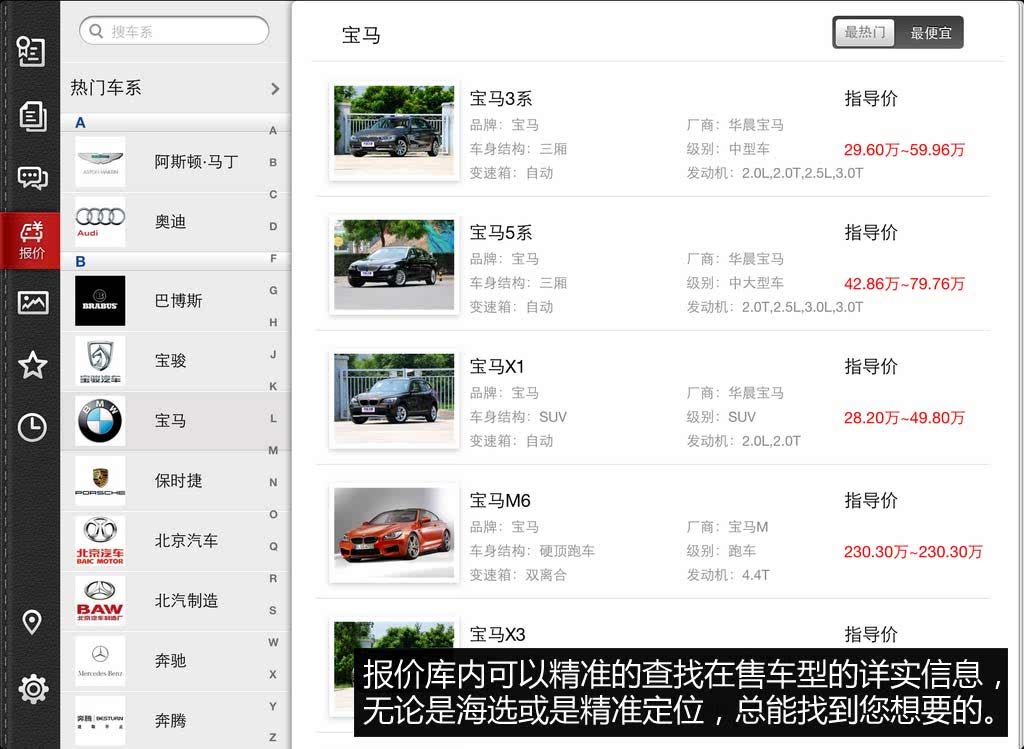
Task: Select brand 北京汽车
Action: [186, 541]
